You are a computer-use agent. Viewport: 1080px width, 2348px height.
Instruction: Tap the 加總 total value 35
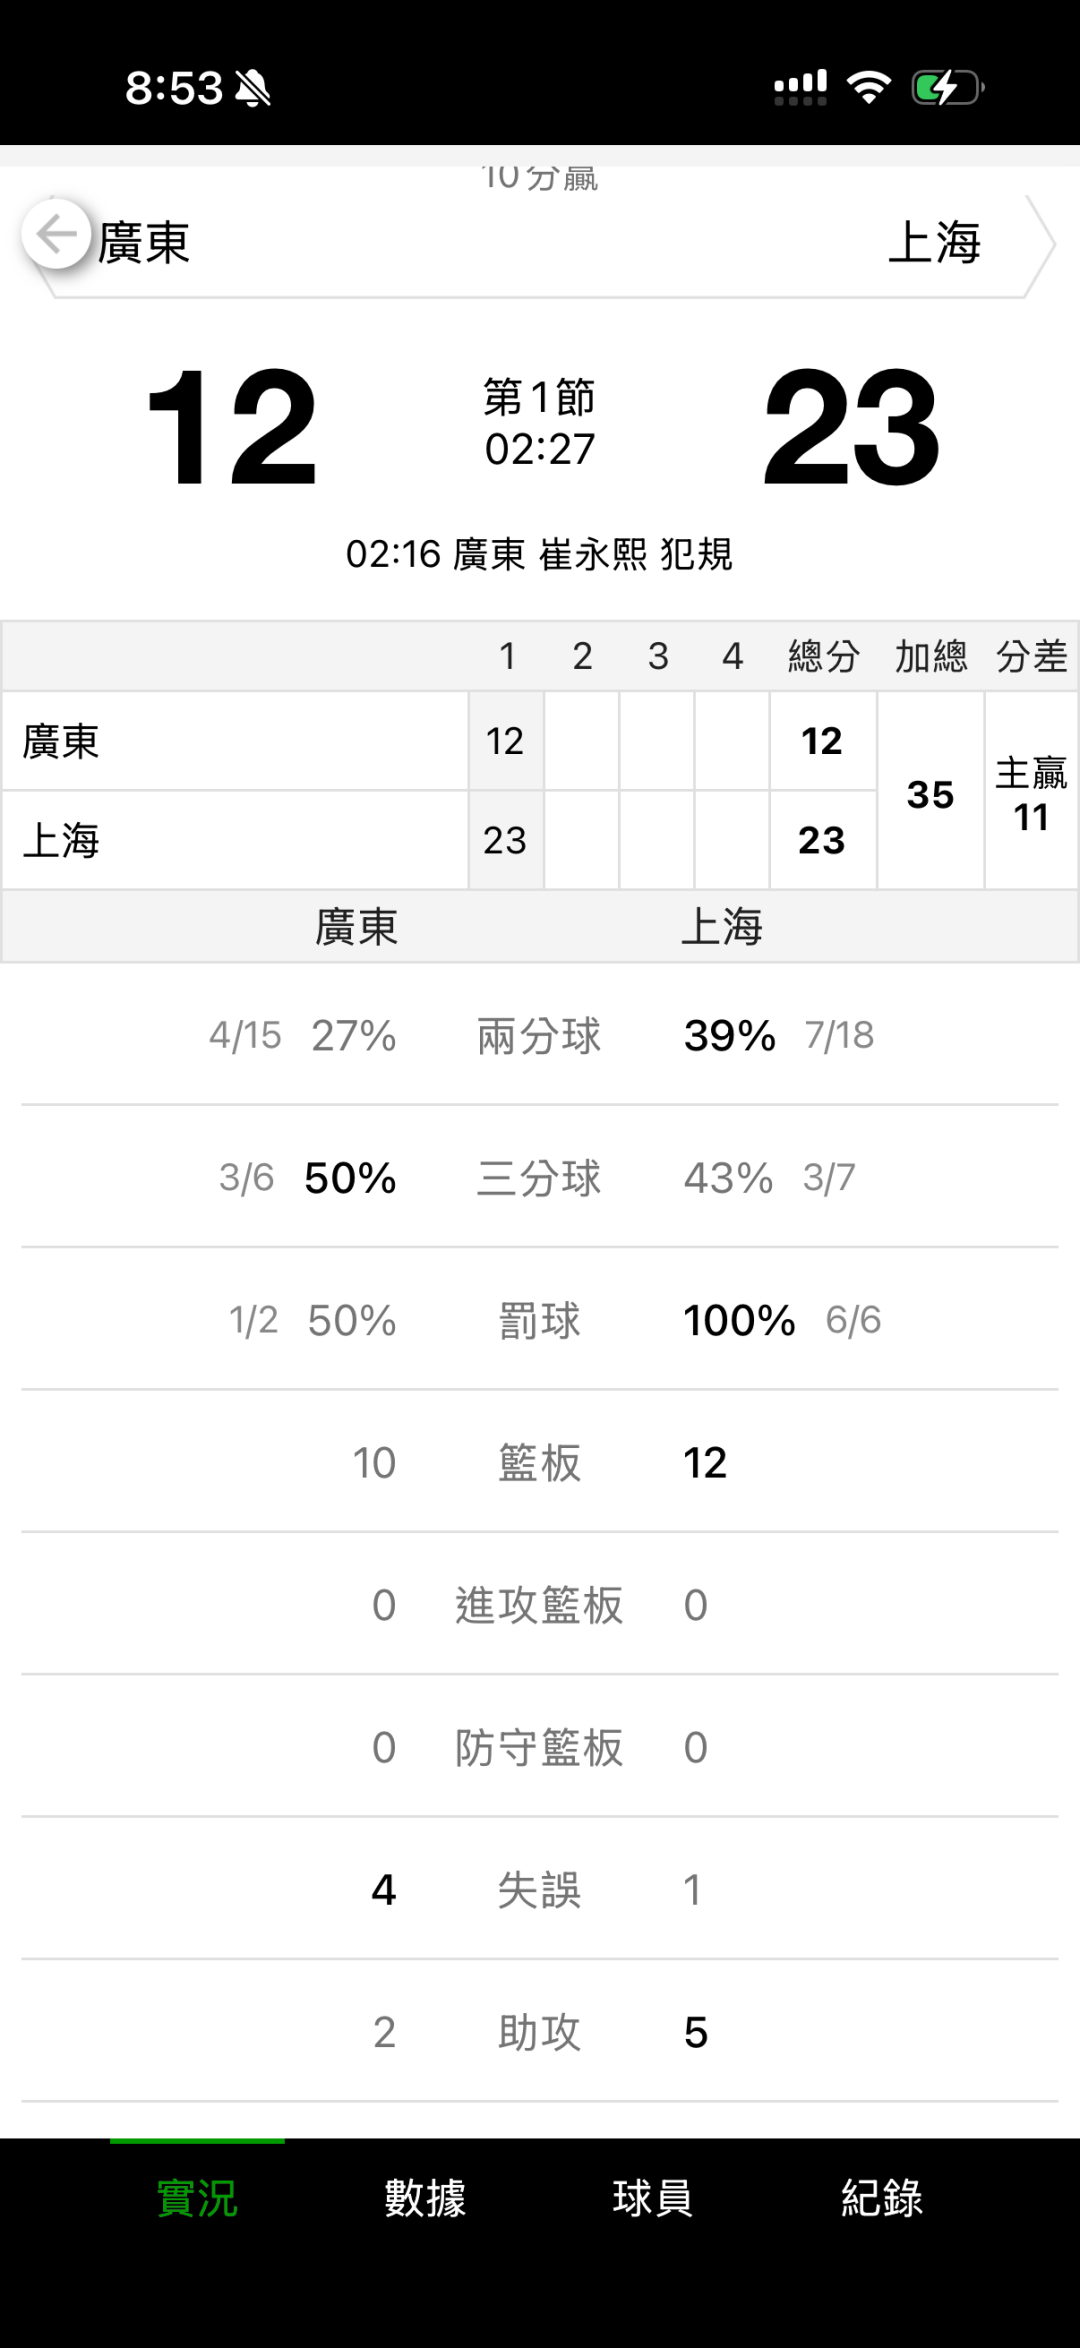930,795
